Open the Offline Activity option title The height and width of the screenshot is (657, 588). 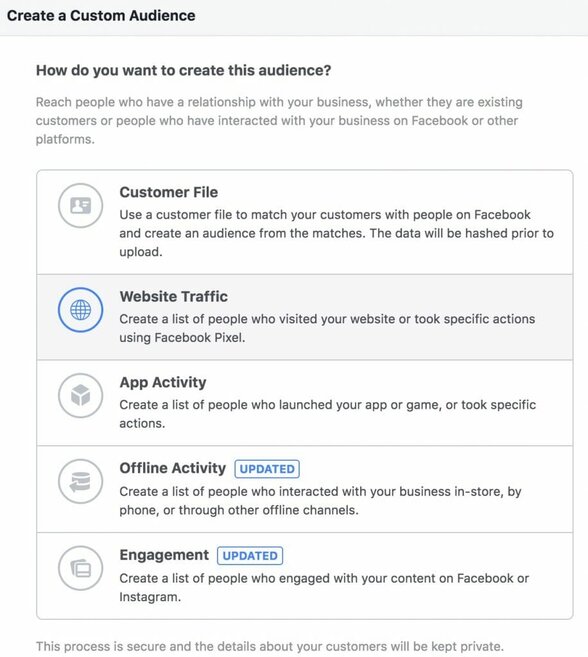click(173, 468)
